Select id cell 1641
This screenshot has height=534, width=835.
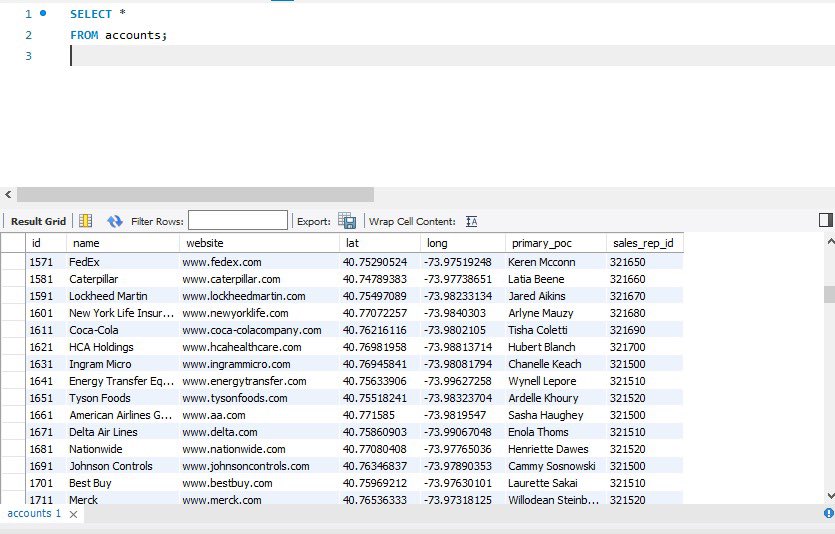pos(46,381)
